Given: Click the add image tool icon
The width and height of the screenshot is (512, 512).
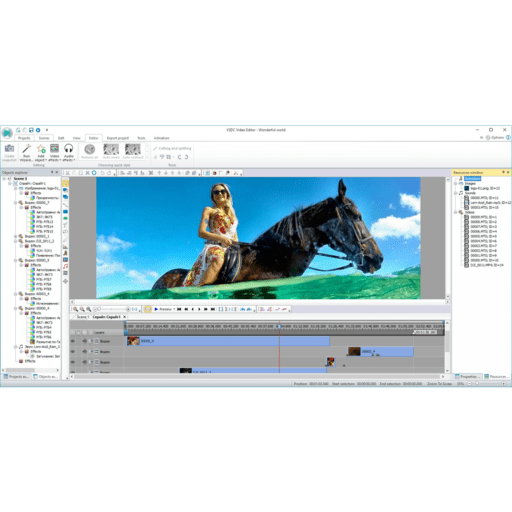Looking at the screenshot, I should click(66, 260).
